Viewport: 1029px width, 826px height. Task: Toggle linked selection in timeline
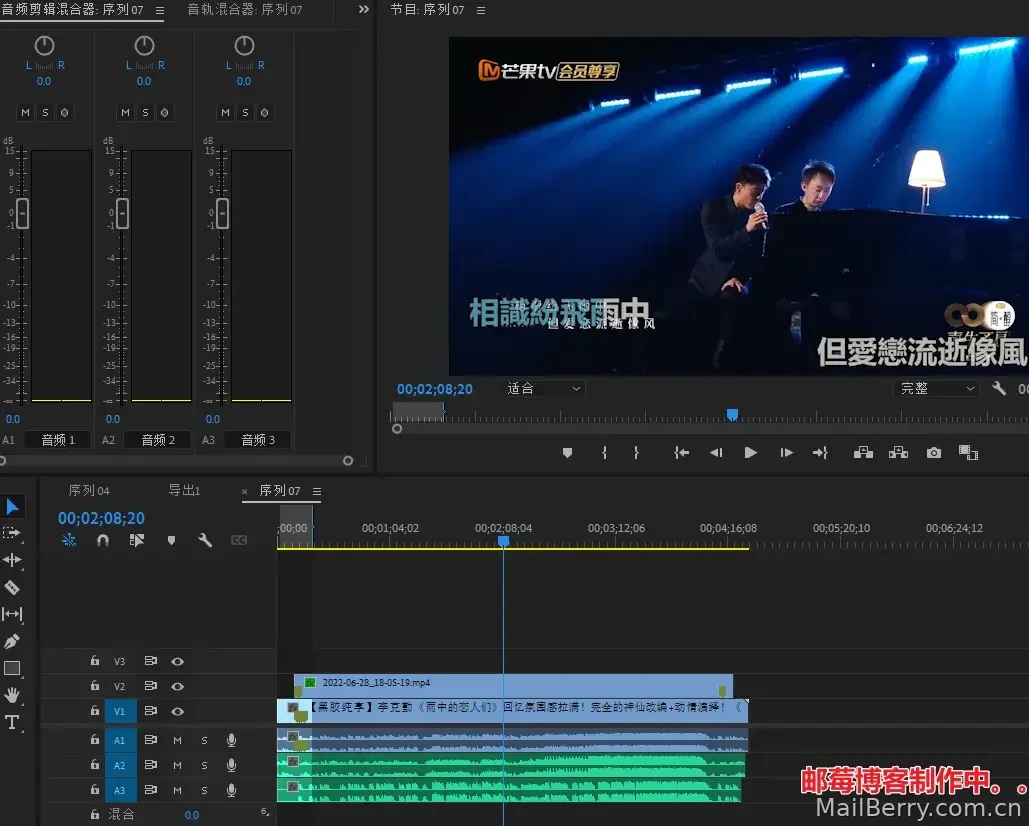tap(136, 540)
